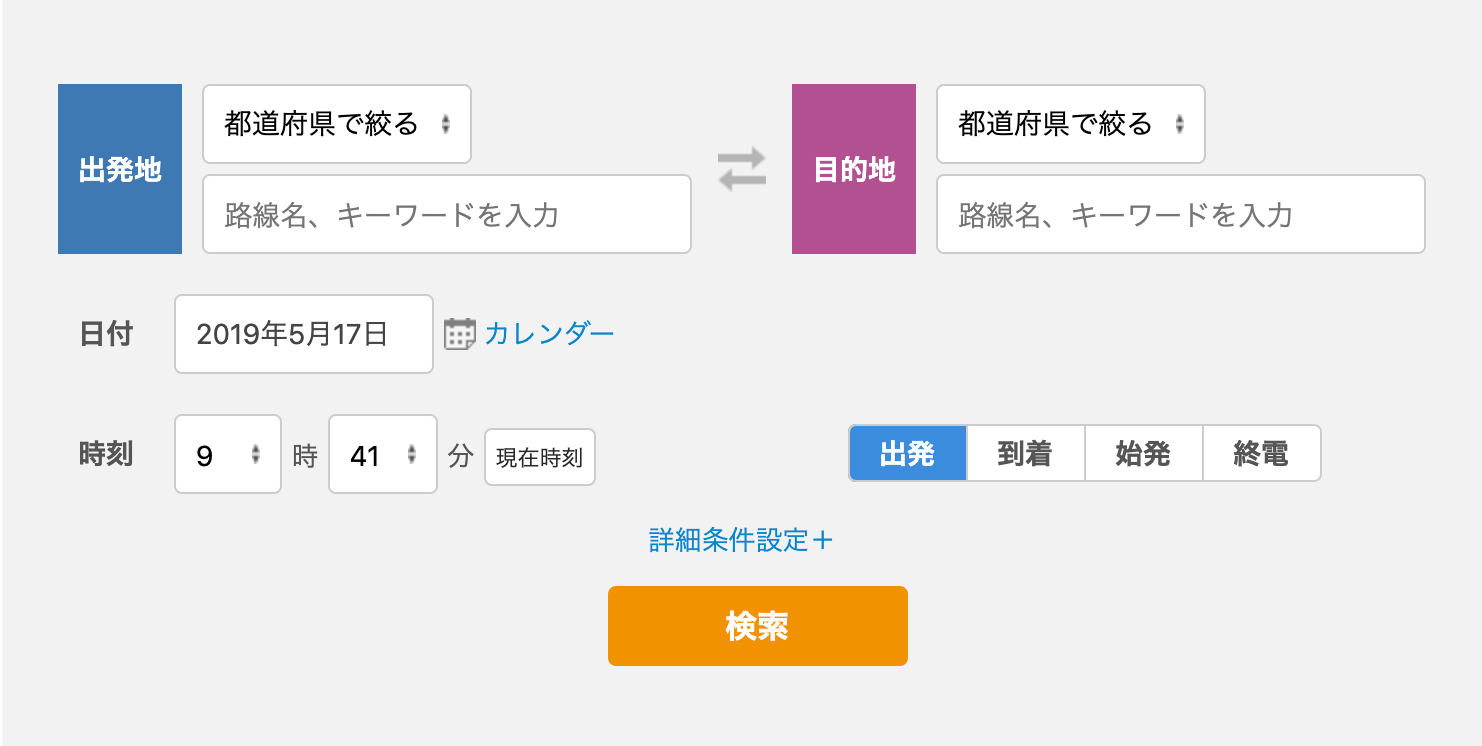Click the minute stepper arrows beside 41
1482x746 pixels.
pyautogui.click(x=413, y=454)
